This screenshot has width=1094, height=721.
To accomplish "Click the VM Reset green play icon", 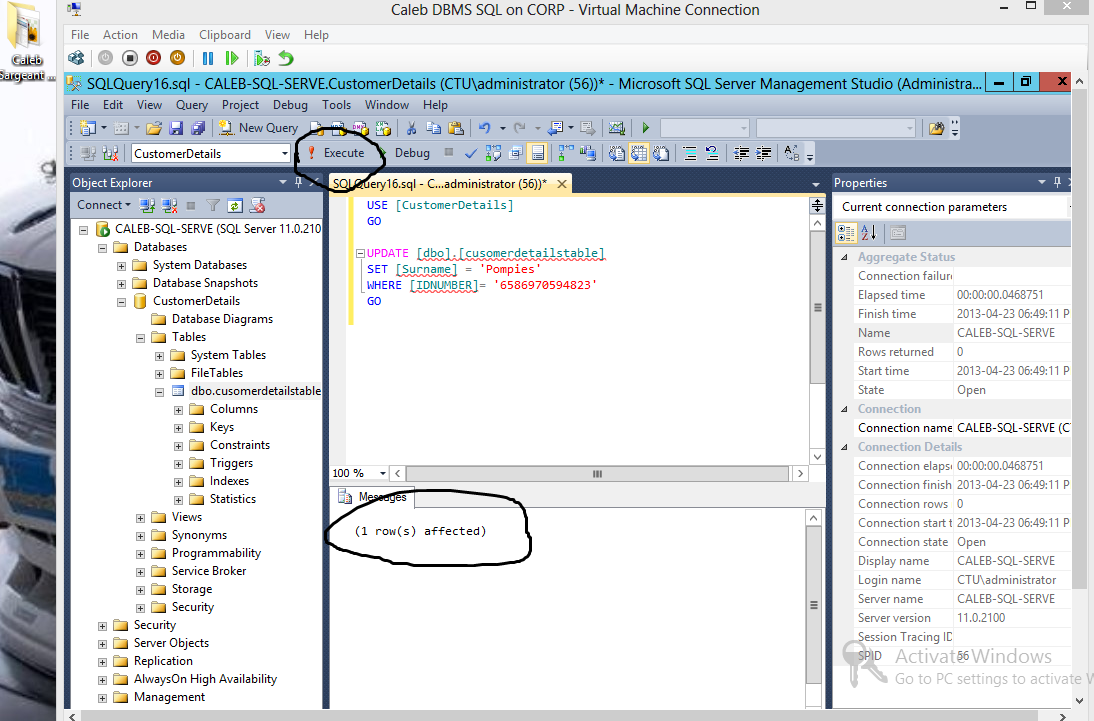I will pyautogui.click(x=232, y=58).
